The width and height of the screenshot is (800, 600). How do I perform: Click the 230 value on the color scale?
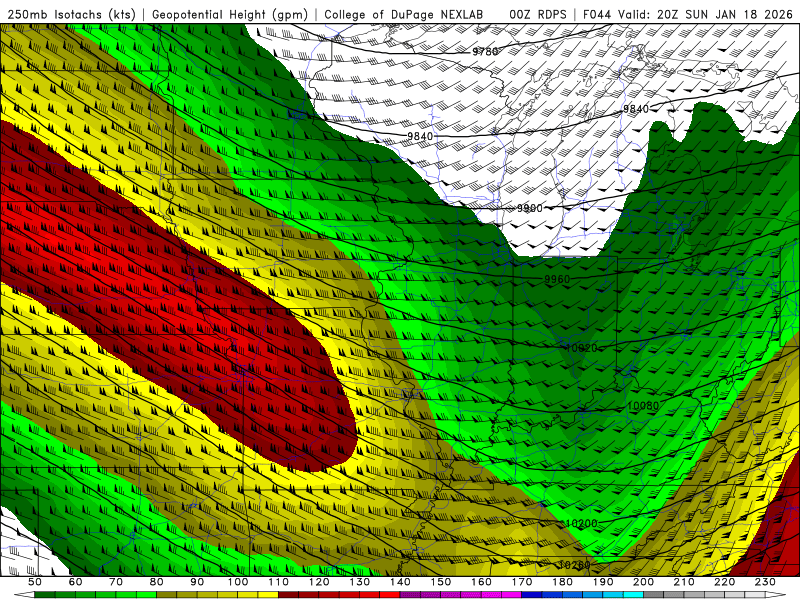click(x=765, y=582)
